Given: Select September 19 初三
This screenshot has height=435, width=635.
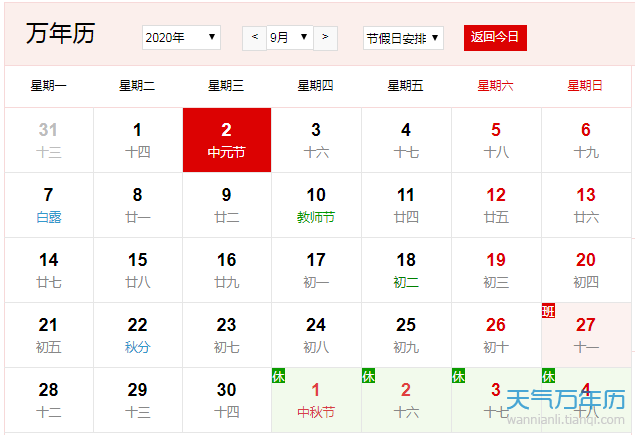Looking at the screenshot, I should point(496,270).
